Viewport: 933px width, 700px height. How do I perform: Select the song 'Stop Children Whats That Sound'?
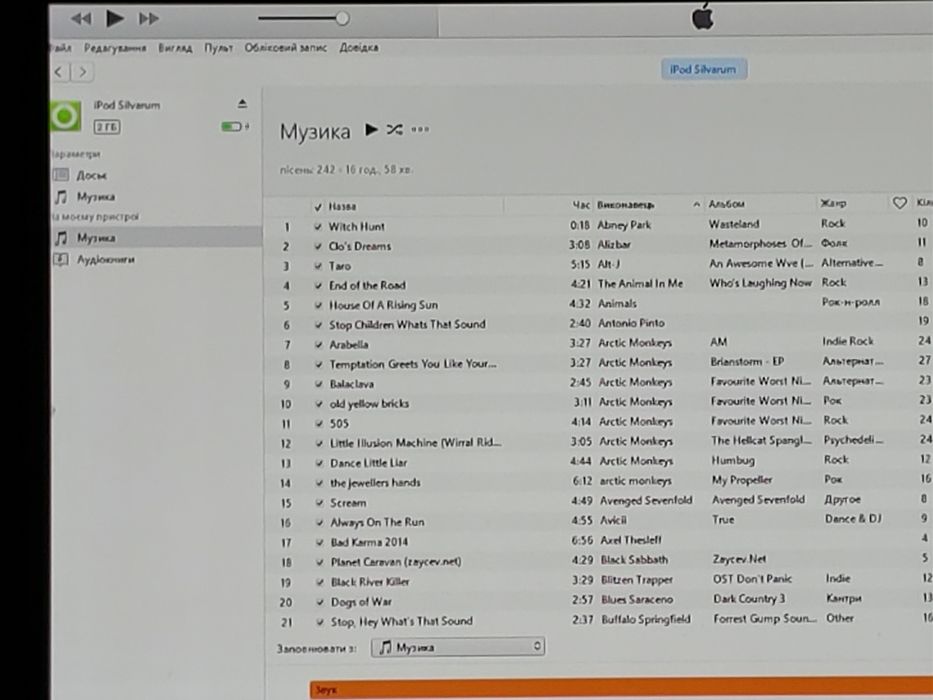[408, 325]
